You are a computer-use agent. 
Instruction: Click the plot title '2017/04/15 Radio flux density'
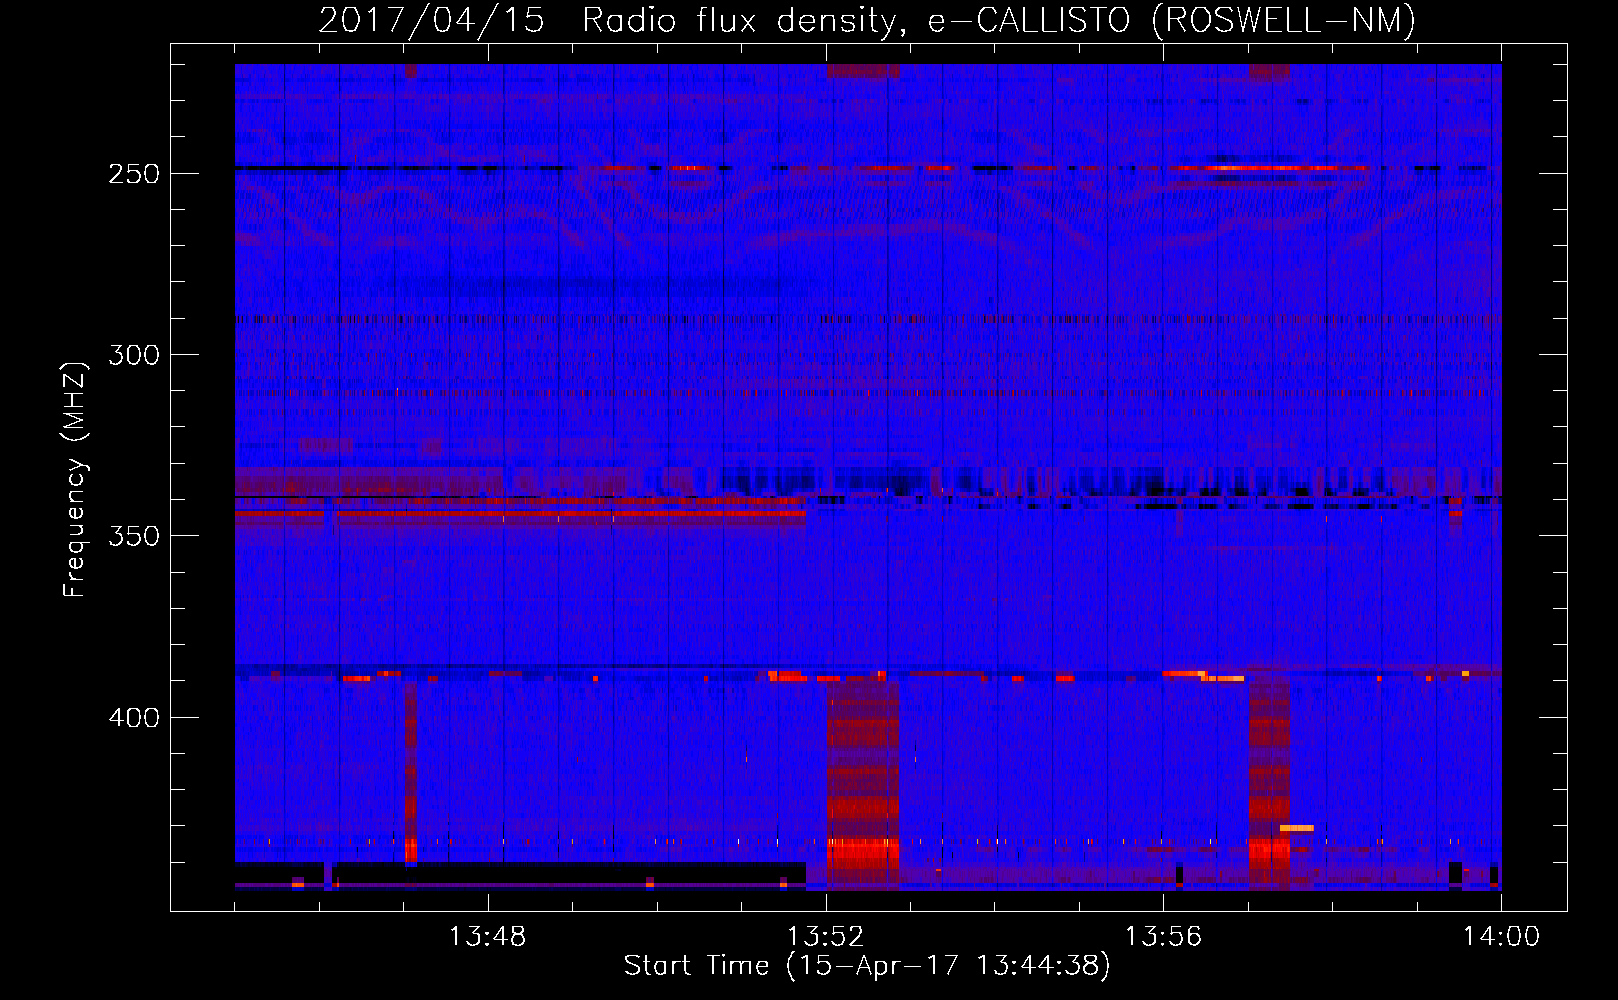tap(613, 21)
